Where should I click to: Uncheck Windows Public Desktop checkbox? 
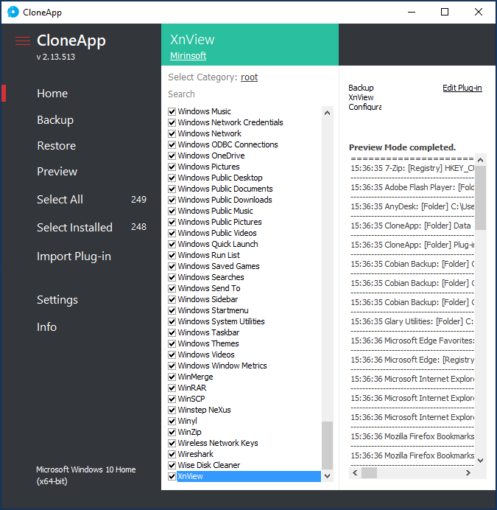click(172, 178)
